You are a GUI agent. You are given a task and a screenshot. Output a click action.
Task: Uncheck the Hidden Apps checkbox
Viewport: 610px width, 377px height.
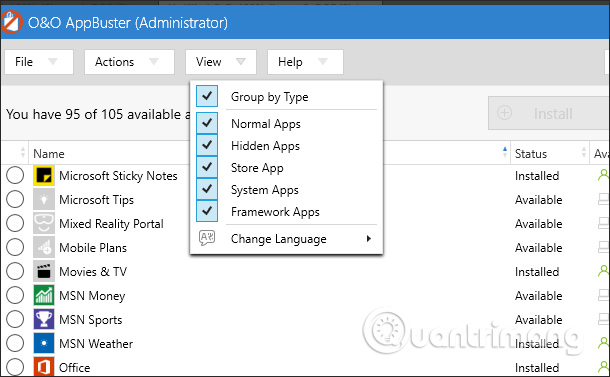207,145
